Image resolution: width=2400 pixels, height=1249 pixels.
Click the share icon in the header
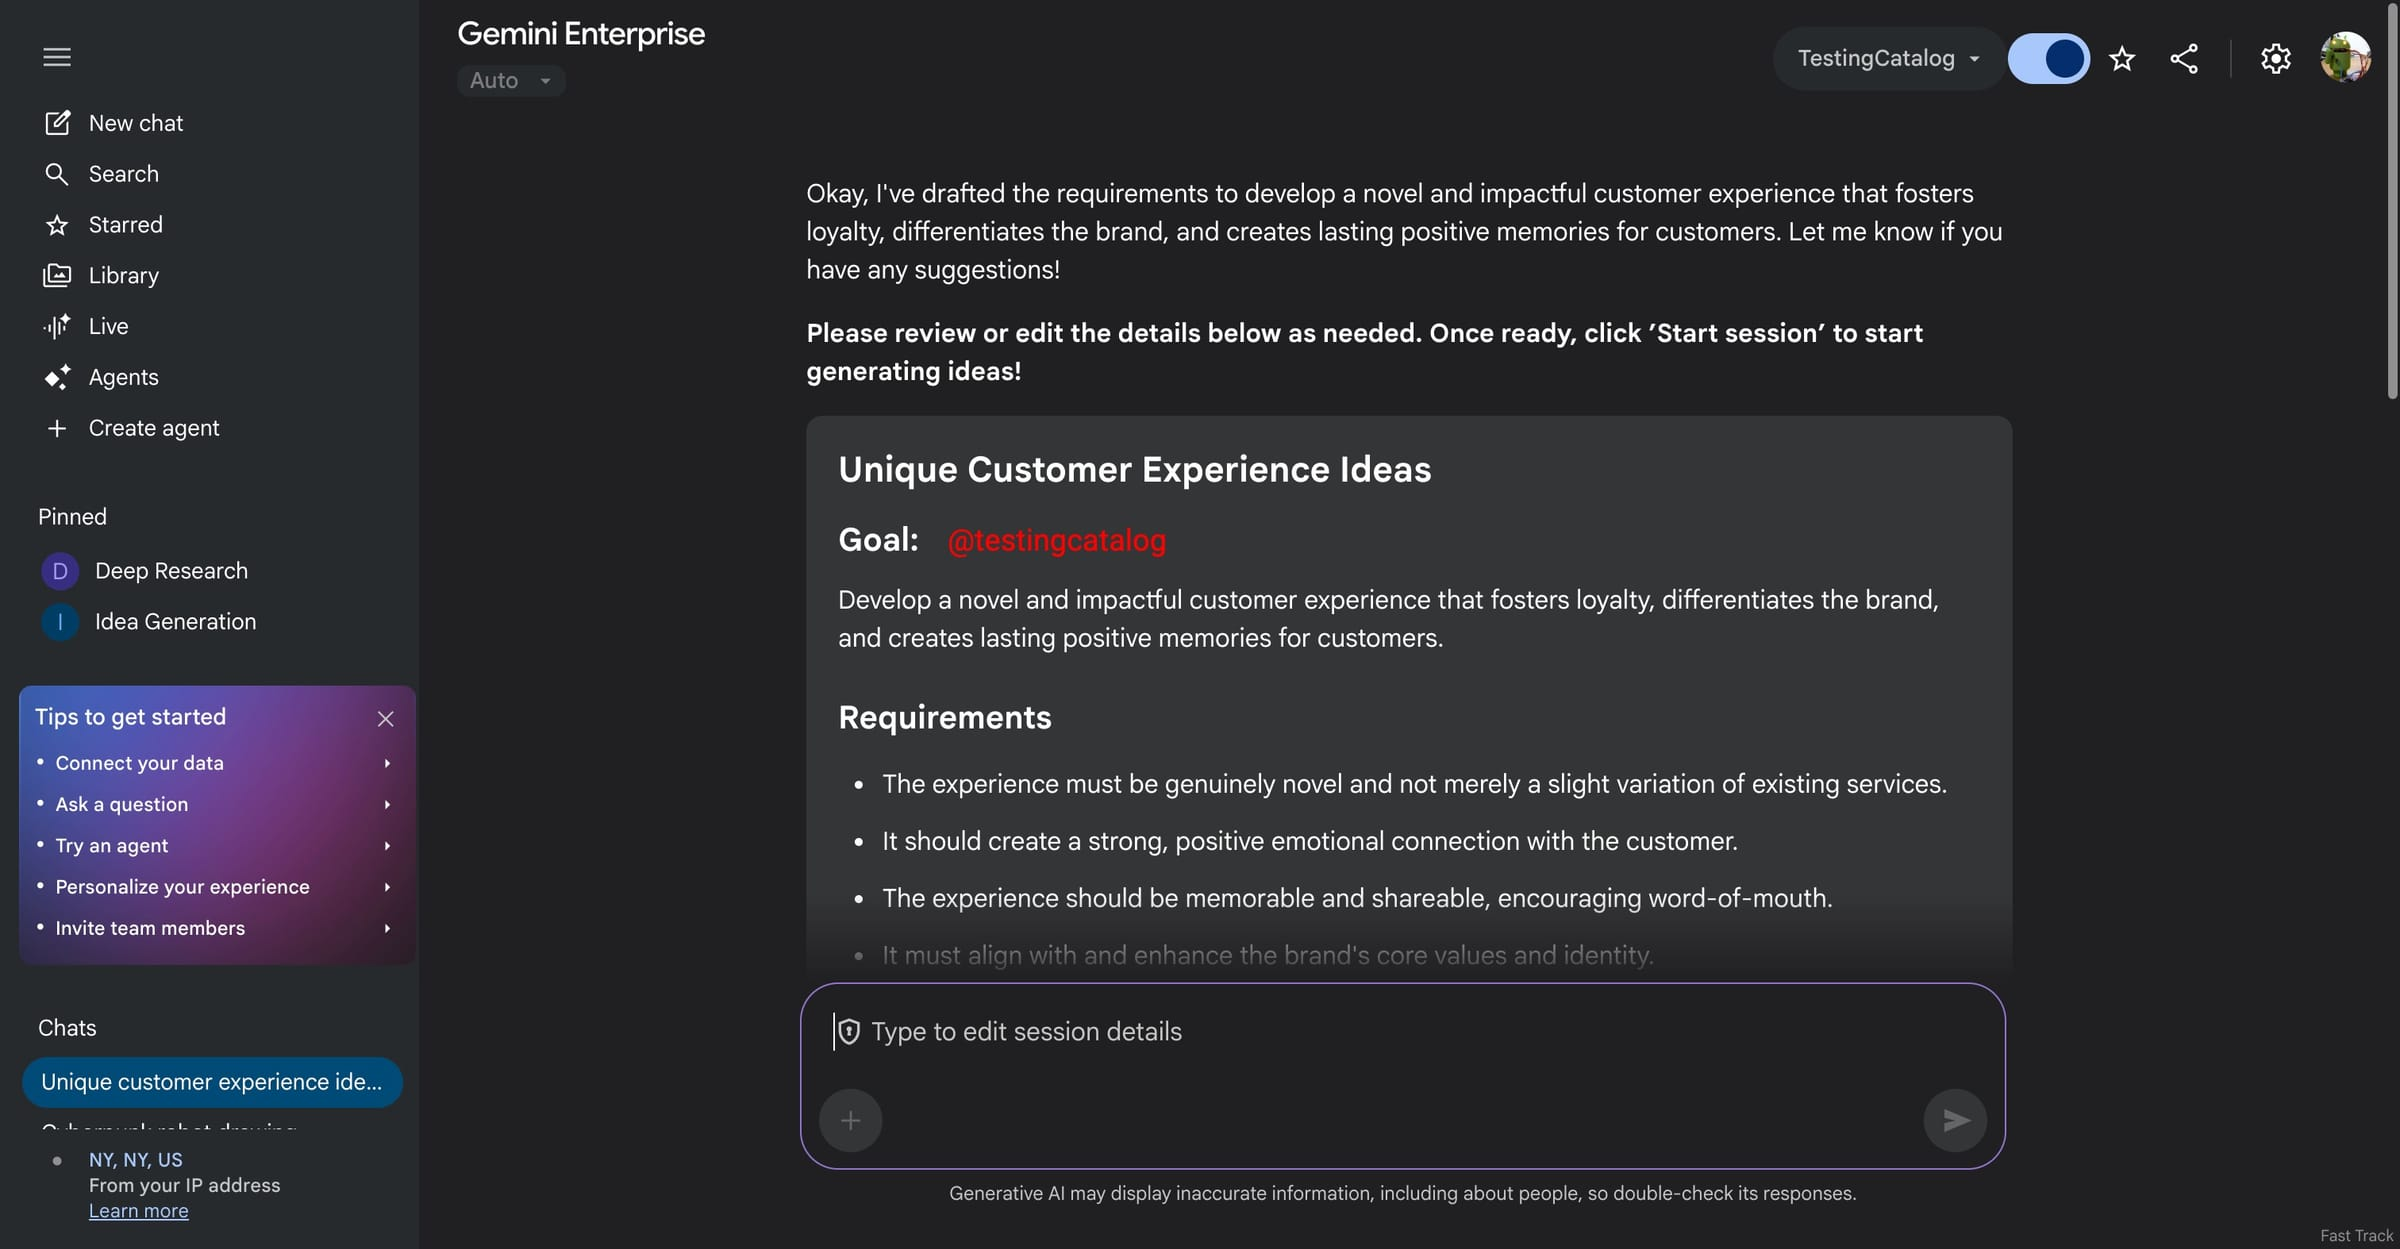pos(2184,59)
